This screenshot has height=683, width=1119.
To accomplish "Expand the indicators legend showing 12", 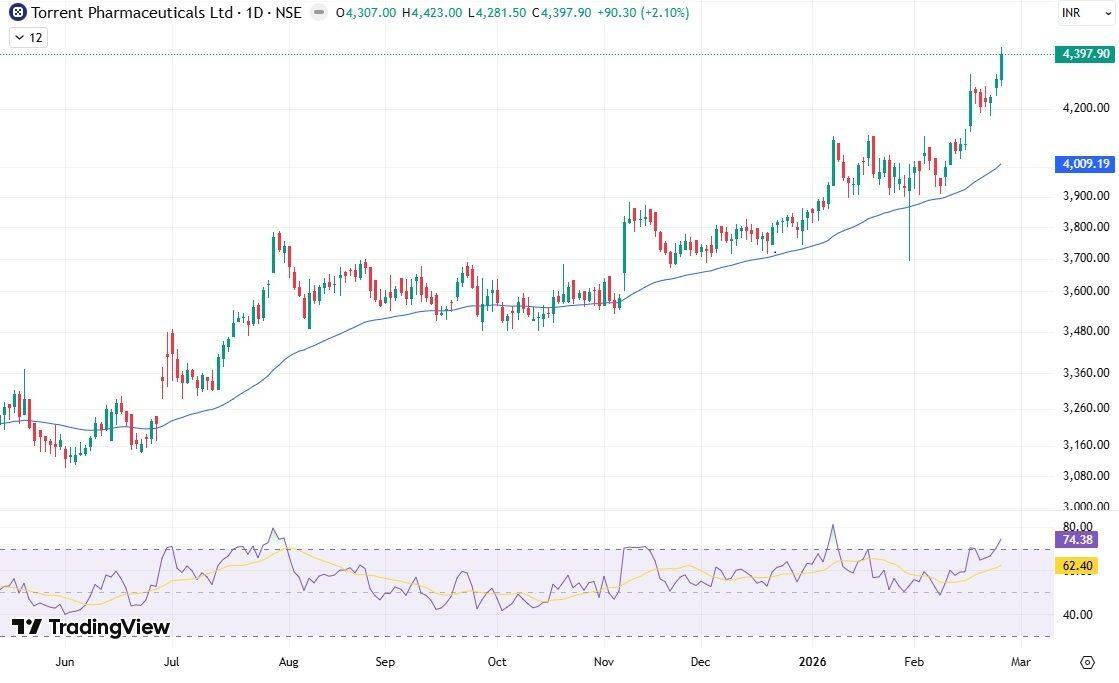I will tap(29, 38).
